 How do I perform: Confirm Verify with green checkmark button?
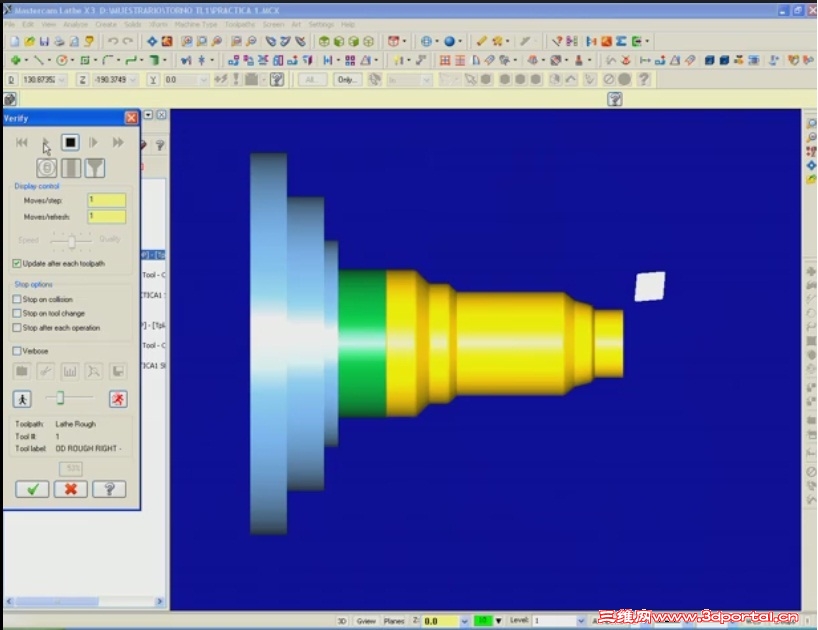pyautogui.click(x=32, y=489)
